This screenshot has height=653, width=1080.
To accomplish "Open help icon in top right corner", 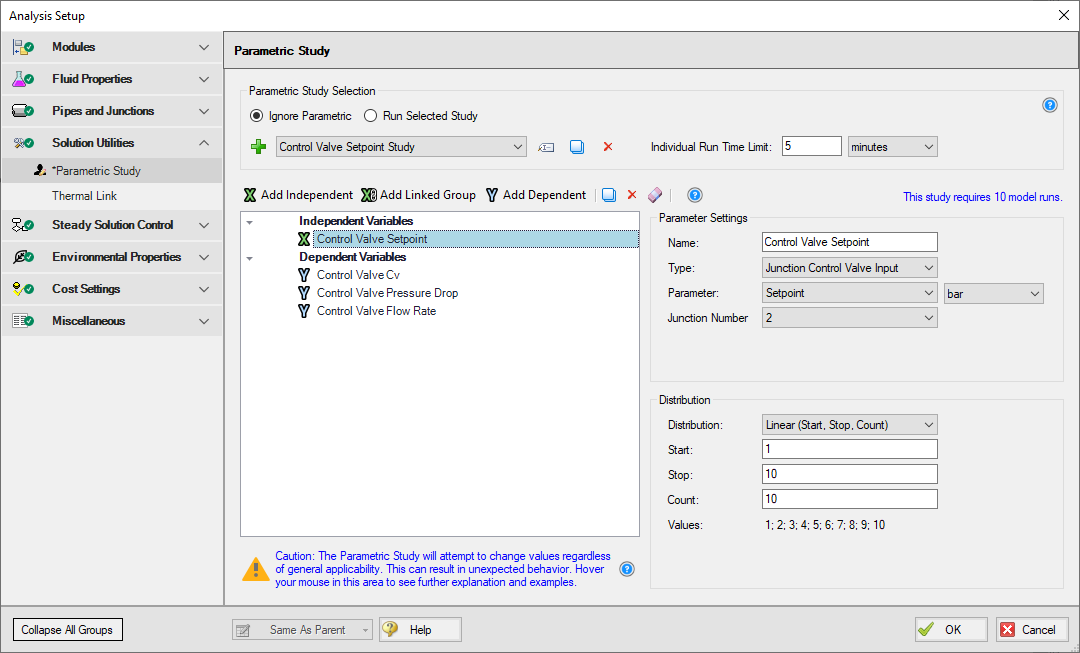I will (x=1050, y=105).
